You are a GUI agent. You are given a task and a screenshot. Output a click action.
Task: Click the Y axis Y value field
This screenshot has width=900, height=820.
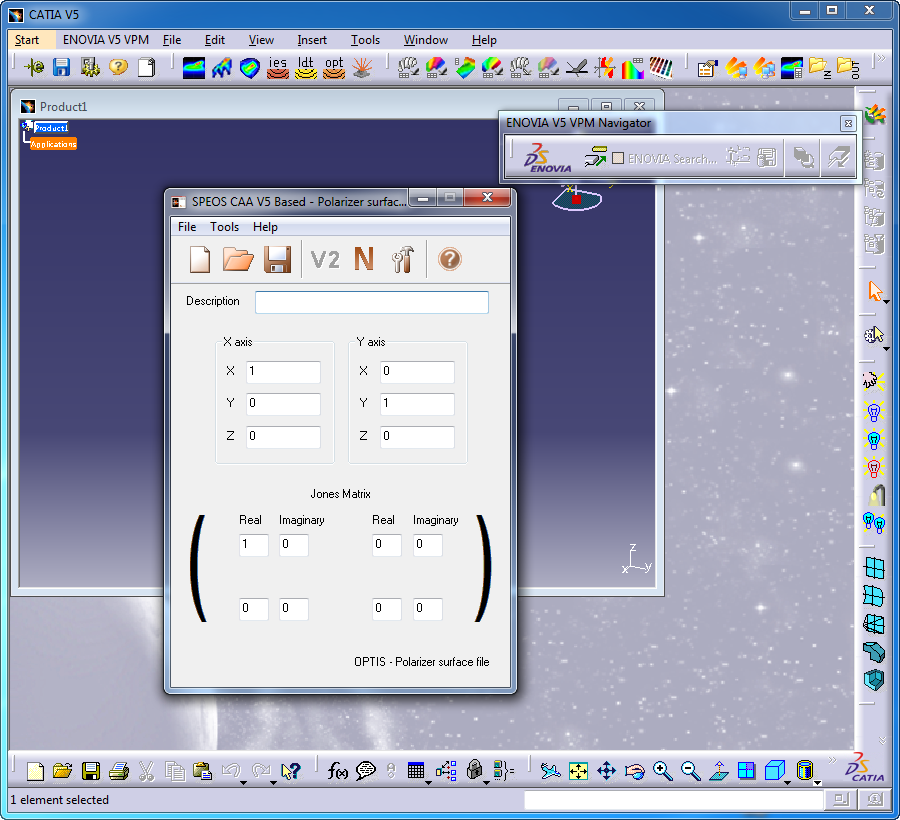tap(417, 403)
